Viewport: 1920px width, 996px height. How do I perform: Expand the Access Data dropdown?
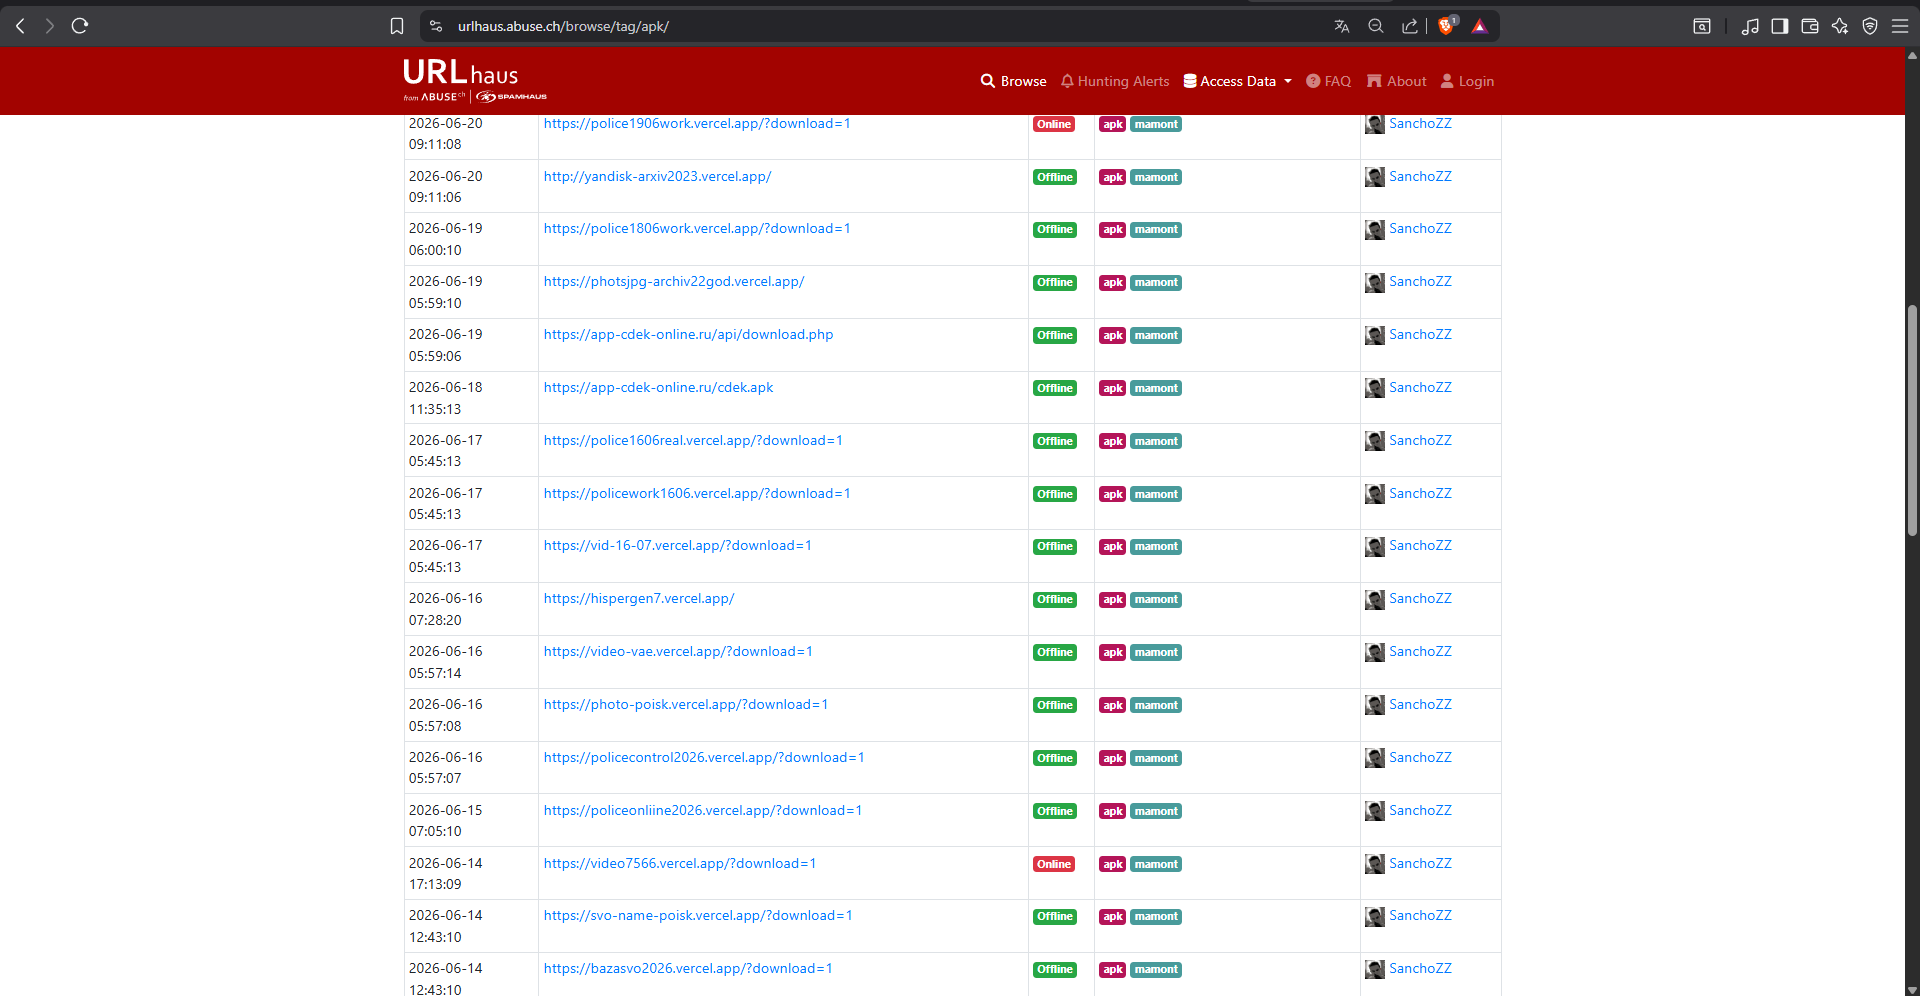pyautogui.click(x=1238, y=81)
